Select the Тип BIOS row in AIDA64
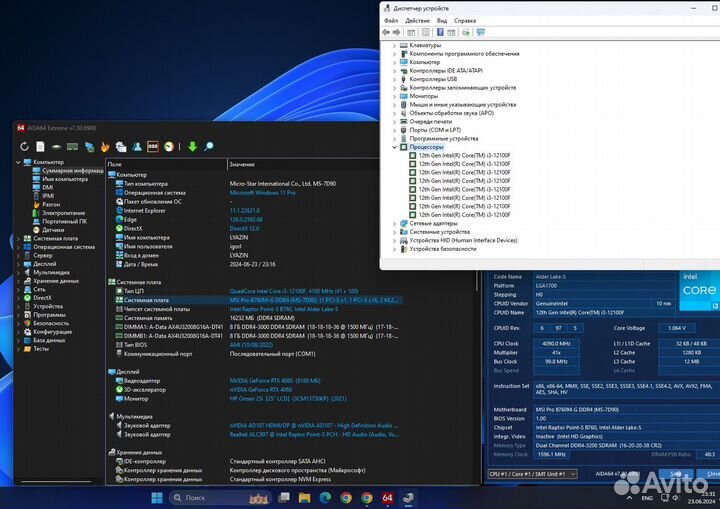Screen dimensions: 720x509 point(135,345)
